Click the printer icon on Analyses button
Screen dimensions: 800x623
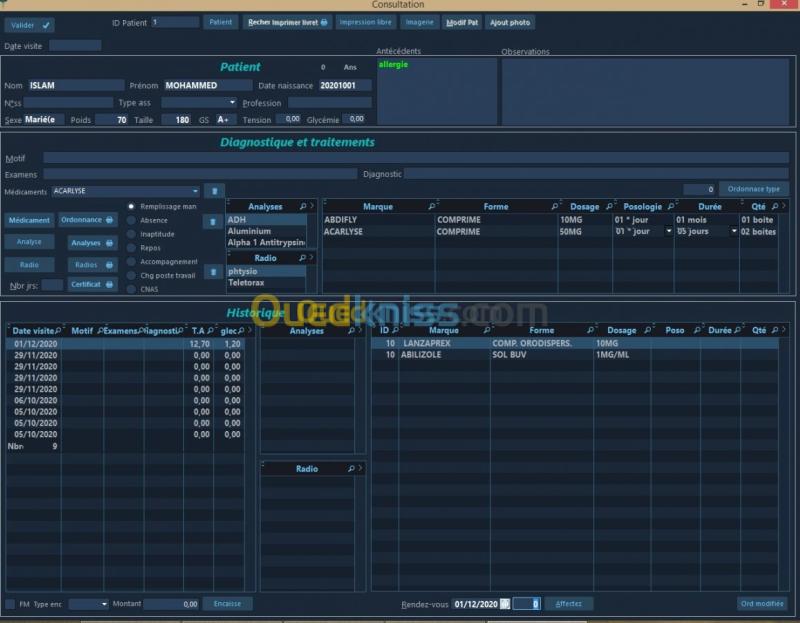109,243
